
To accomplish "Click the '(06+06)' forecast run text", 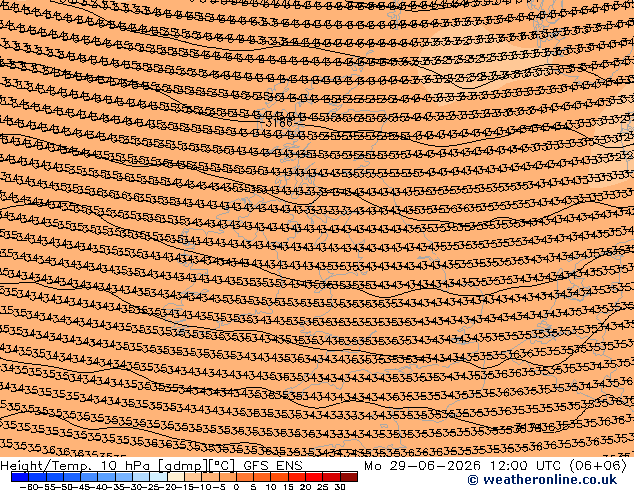I will pyautogui.click(x=598, y=465).
